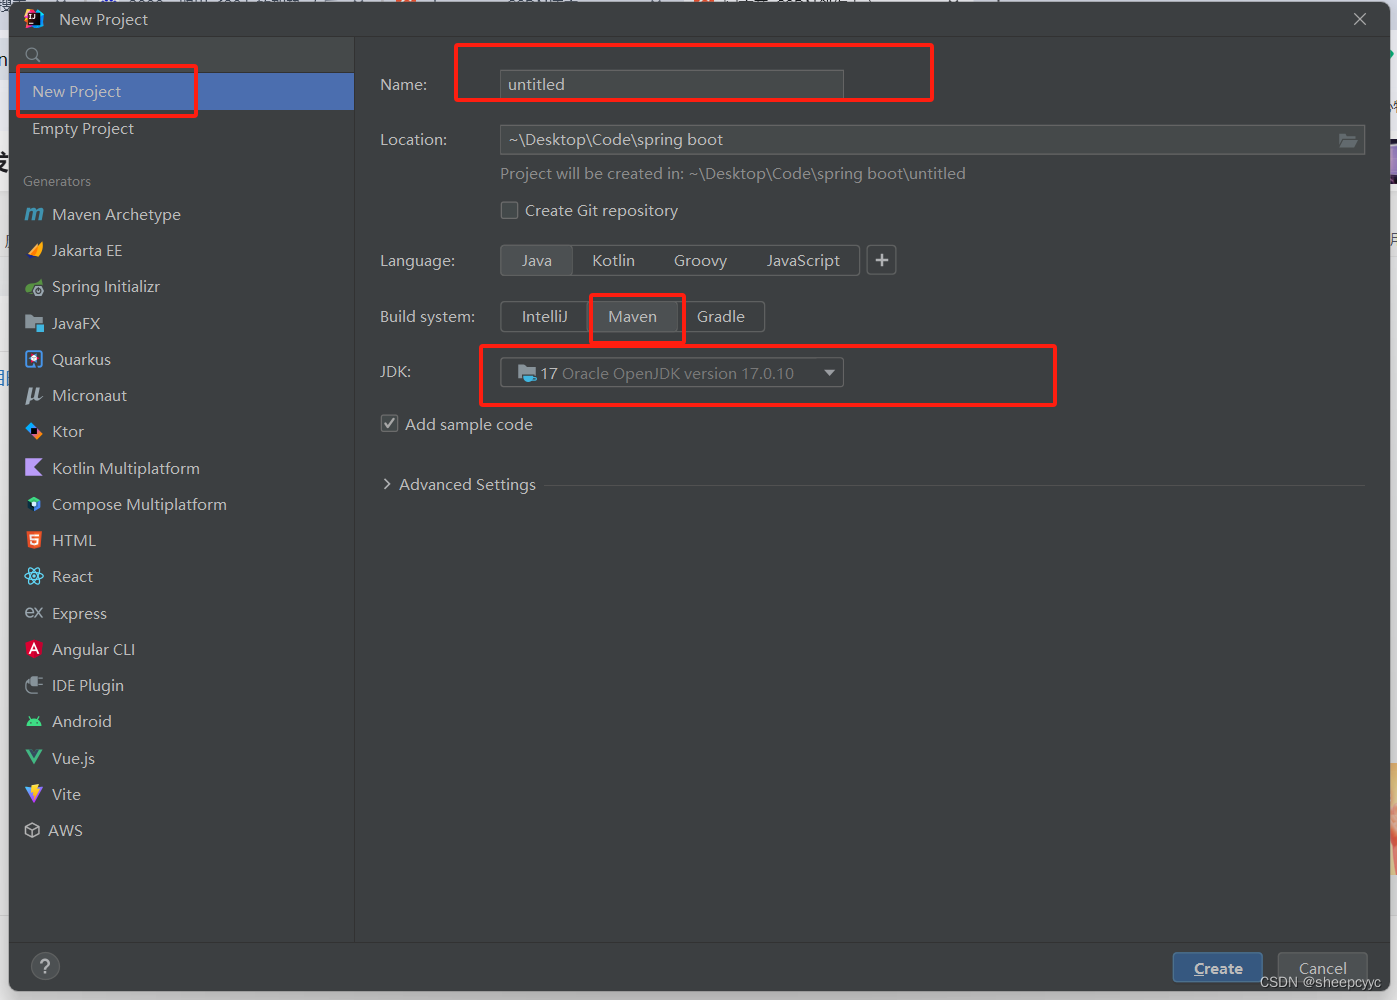The image size is (1397, 1000).
Task: Open help with question mark button
Action: (46, 966)
